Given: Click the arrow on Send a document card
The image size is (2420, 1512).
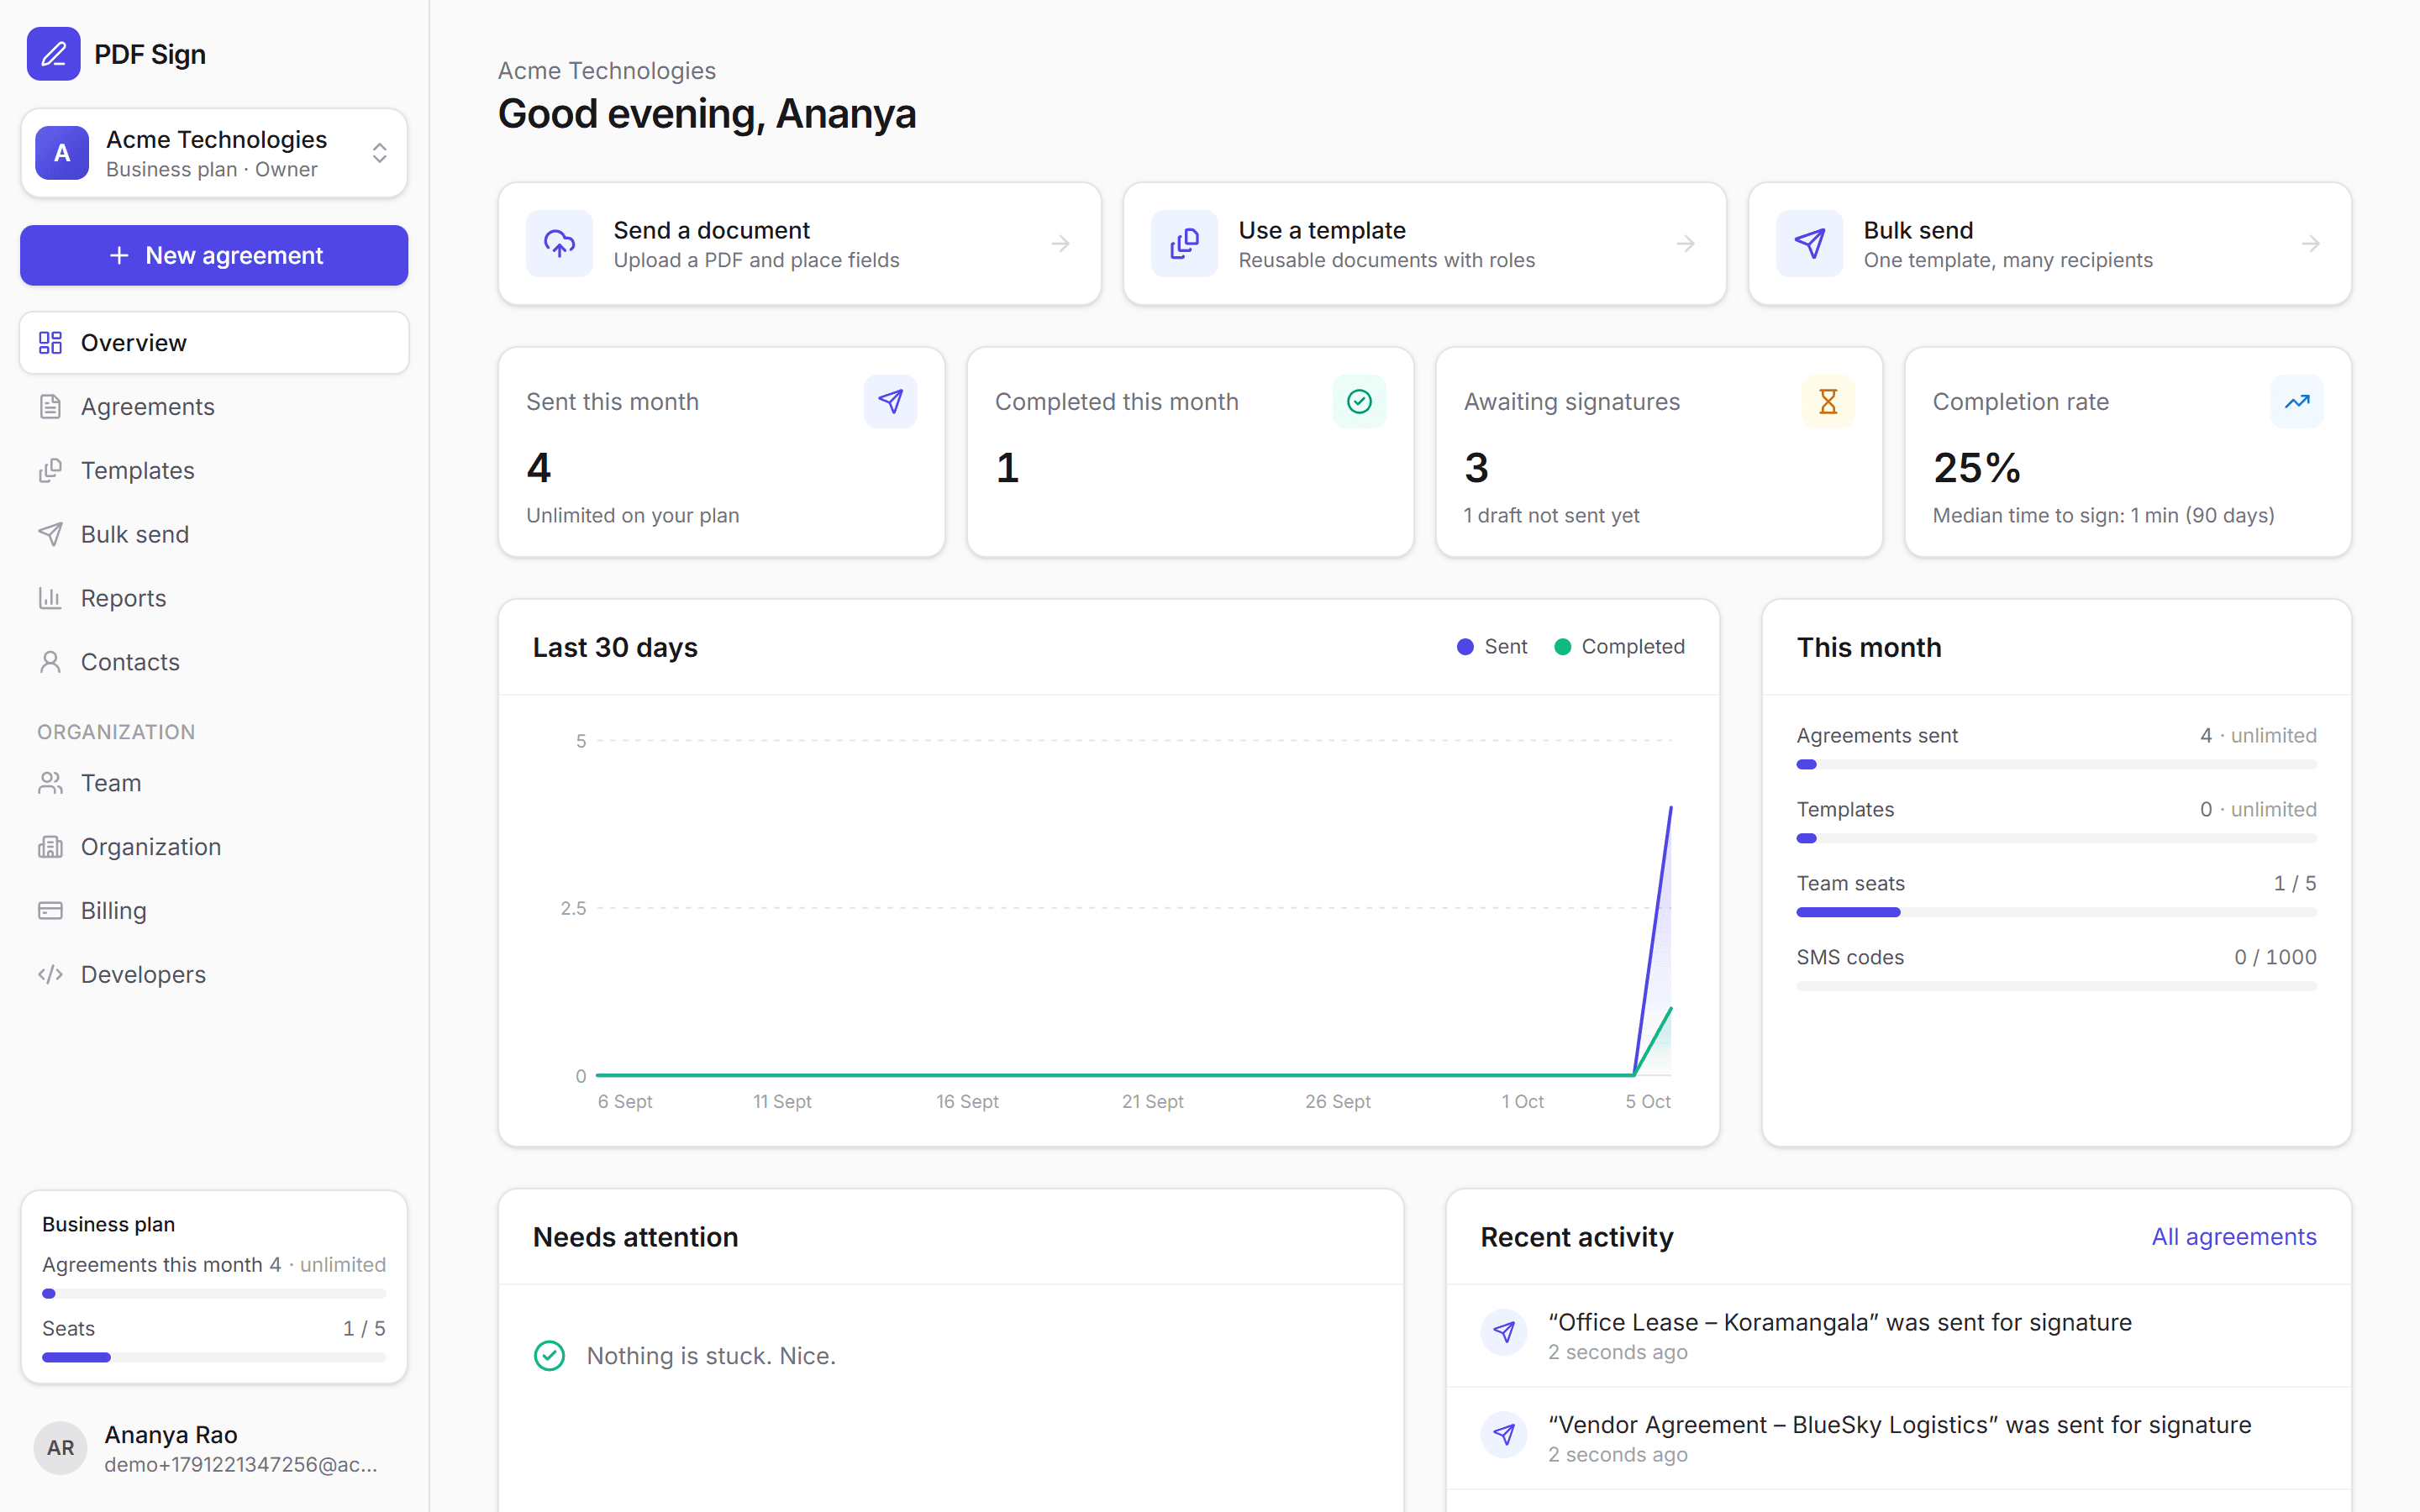Looking at the screenshot, I should 1061,244.
